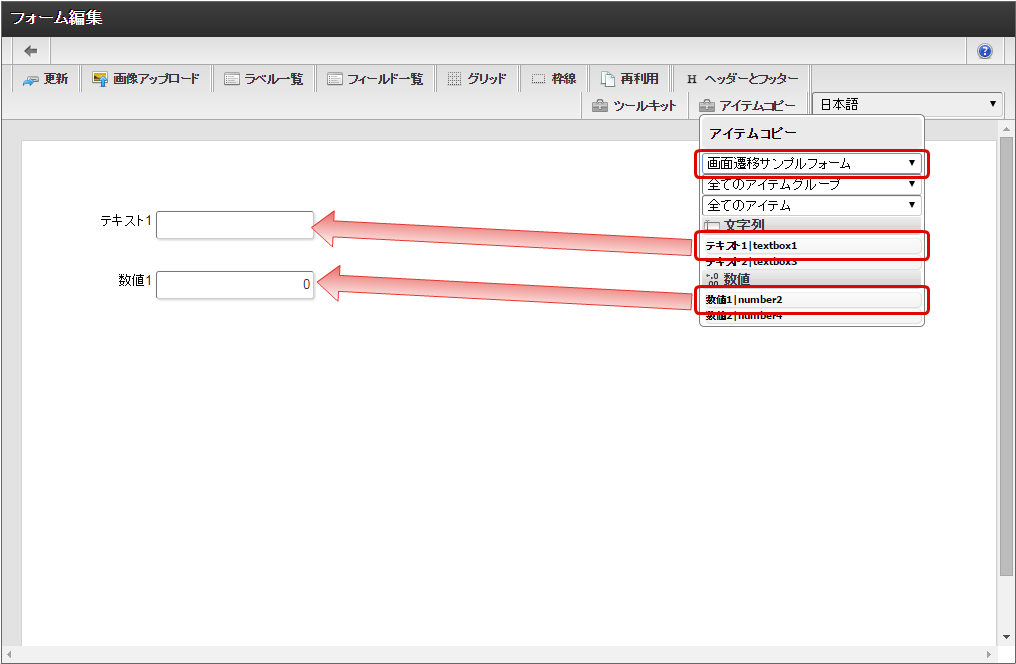
Task: Open the ツールキット toolkit panel
Action: [x=634, y=106]
